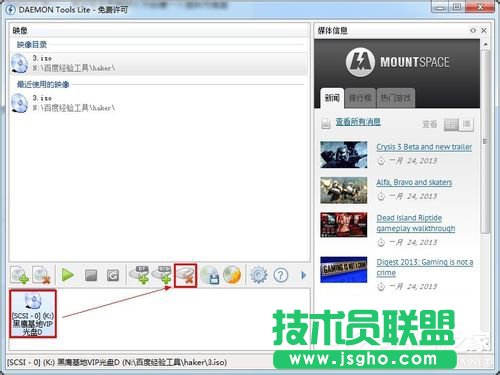Image resolution: width=500 pixels, height=375 pixels.
Task: Click the green Mount play button
Action: click(68, 275)
